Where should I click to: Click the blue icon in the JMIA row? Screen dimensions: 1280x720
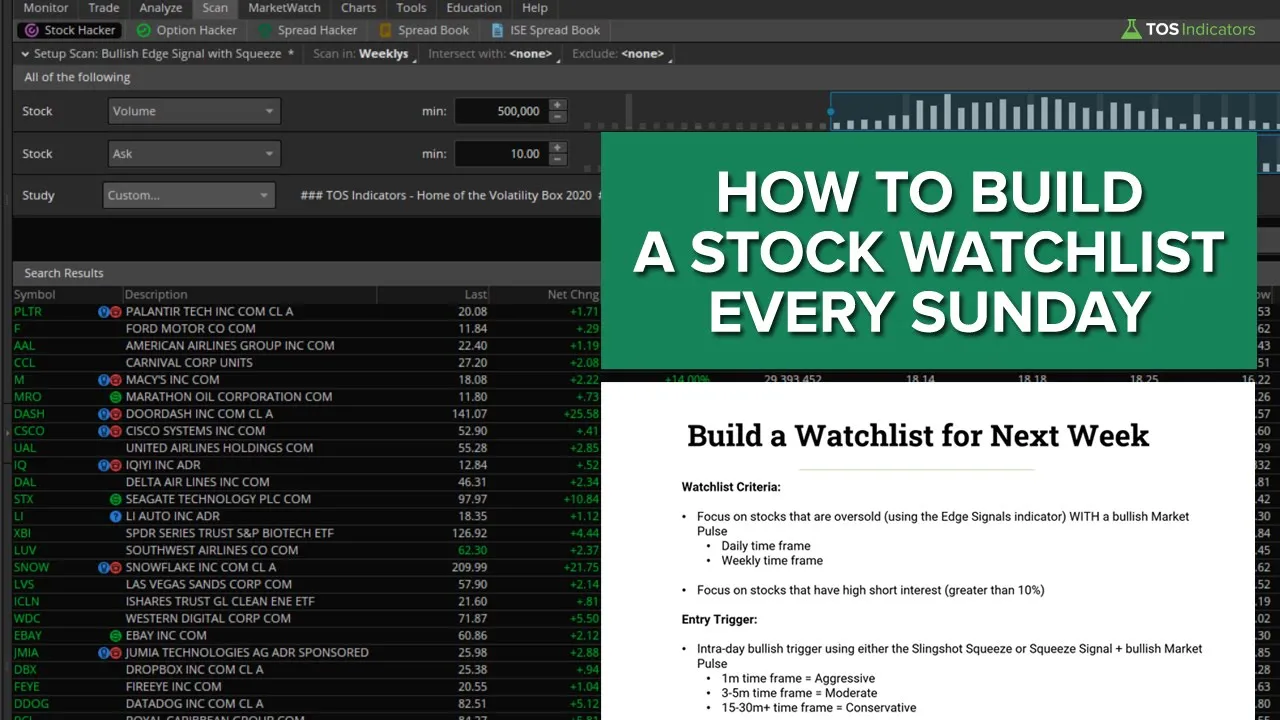coord(103,652)
